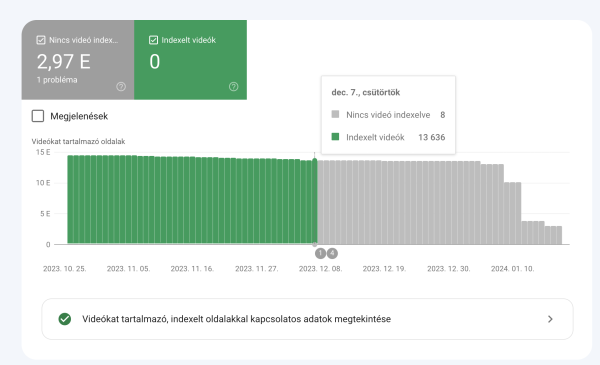Click the shortest gray bar at chart end
Image resolution: width=600 pixels, height=365 pixels.
click(x=559, y=235)
